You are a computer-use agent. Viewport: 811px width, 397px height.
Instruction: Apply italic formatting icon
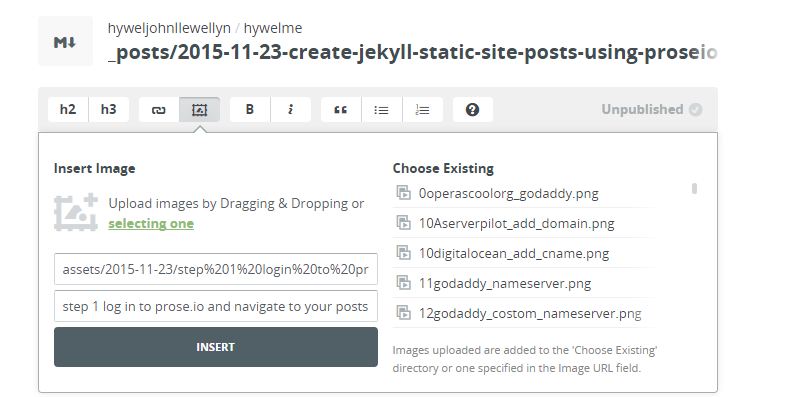pyautogui.click(x=291, y=110)
